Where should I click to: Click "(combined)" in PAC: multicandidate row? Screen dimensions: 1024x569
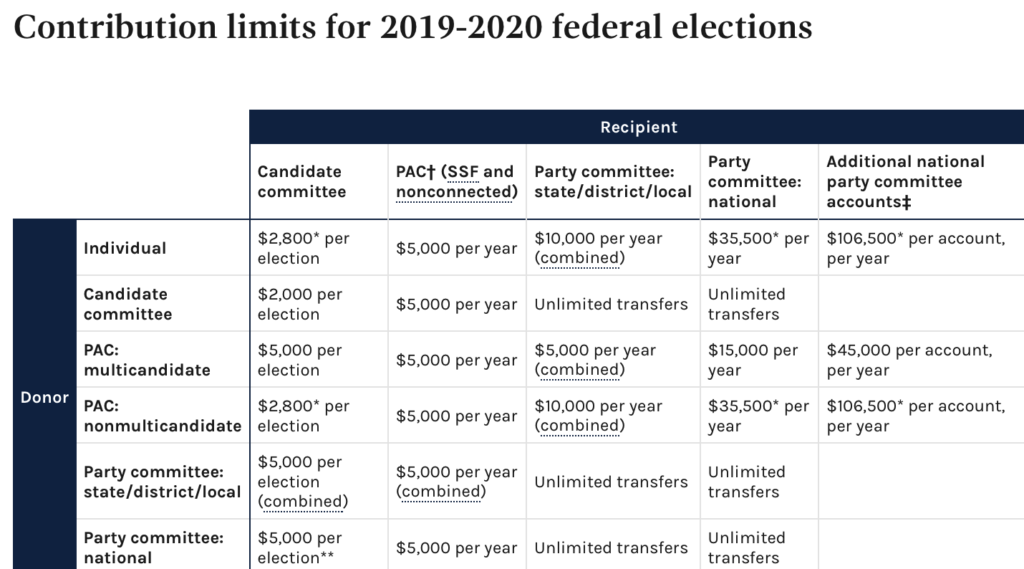click(x=579, y=370)
